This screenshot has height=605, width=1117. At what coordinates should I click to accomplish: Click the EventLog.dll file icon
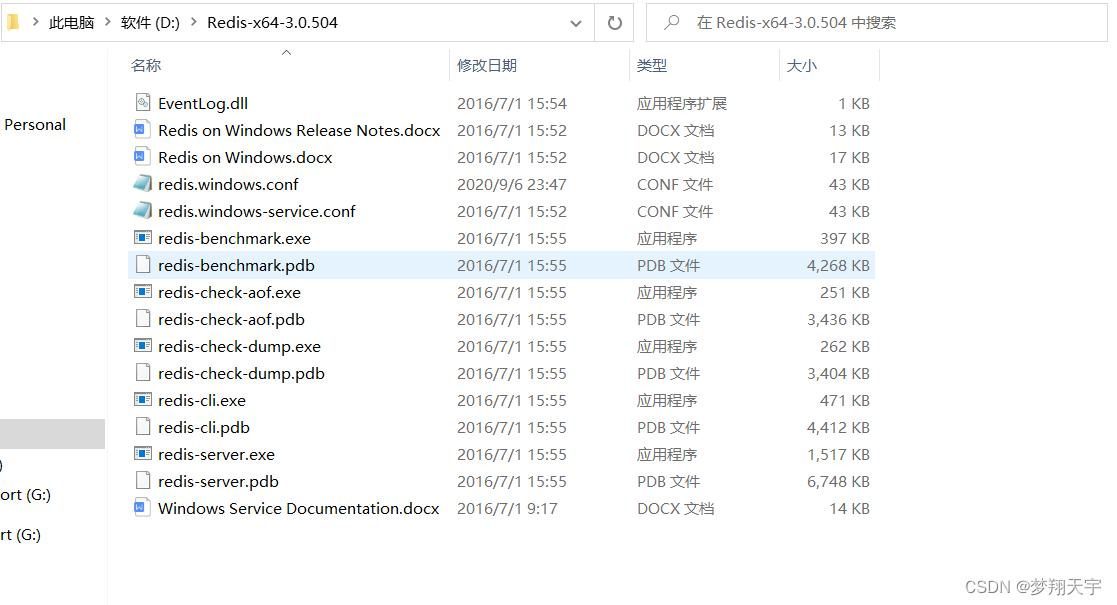[x=143, y=103]
